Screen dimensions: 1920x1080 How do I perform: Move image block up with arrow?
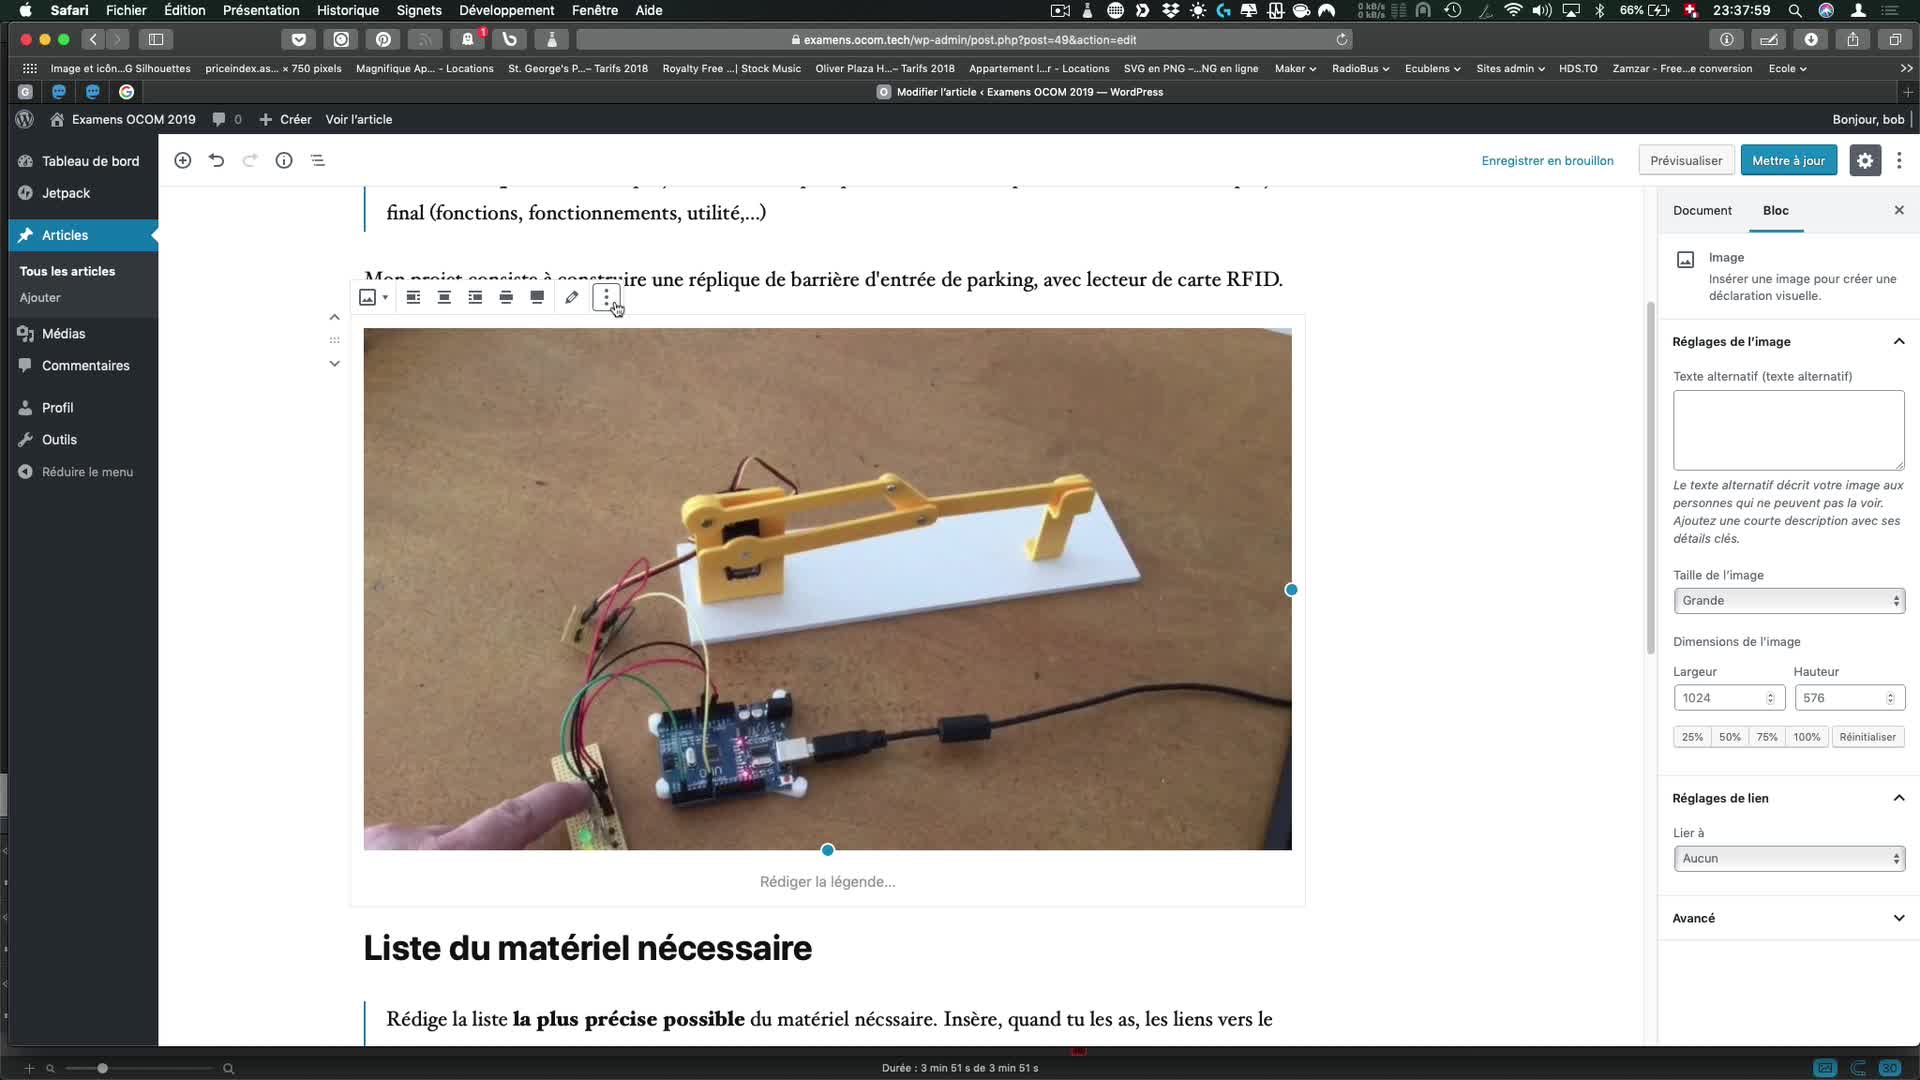(x=335, y=317)
